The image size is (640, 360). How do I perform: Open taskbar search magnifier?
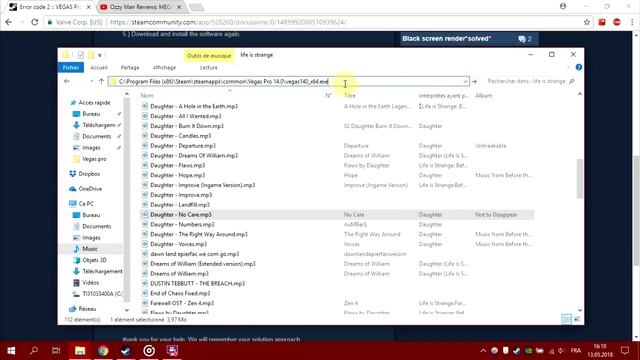coord(34,351)
